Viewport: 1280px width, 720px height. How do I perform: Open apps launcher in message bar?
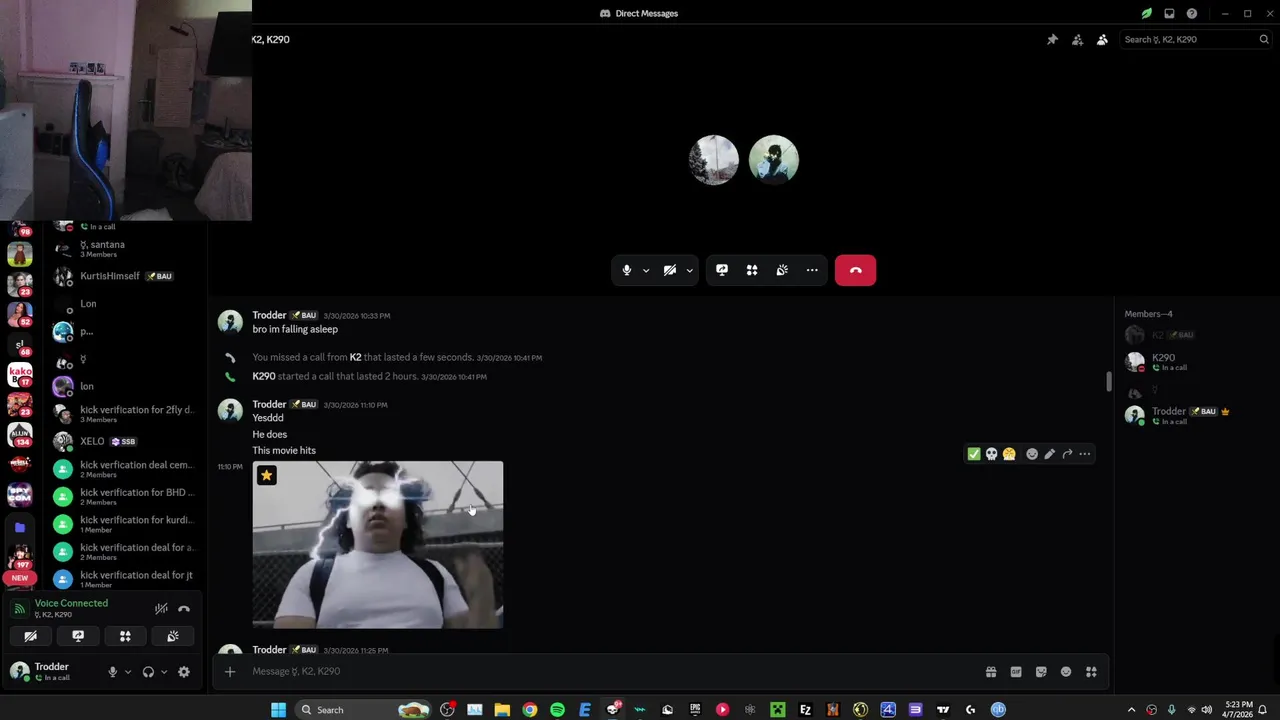pyautogui.click(x=1091, y=672)
